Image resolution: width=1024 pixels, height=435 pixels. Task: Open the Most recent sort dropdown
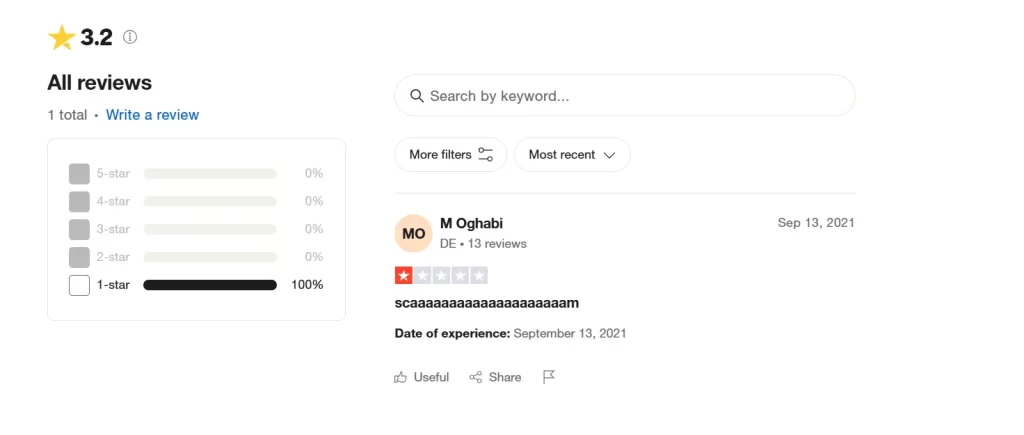click(572, 155)
